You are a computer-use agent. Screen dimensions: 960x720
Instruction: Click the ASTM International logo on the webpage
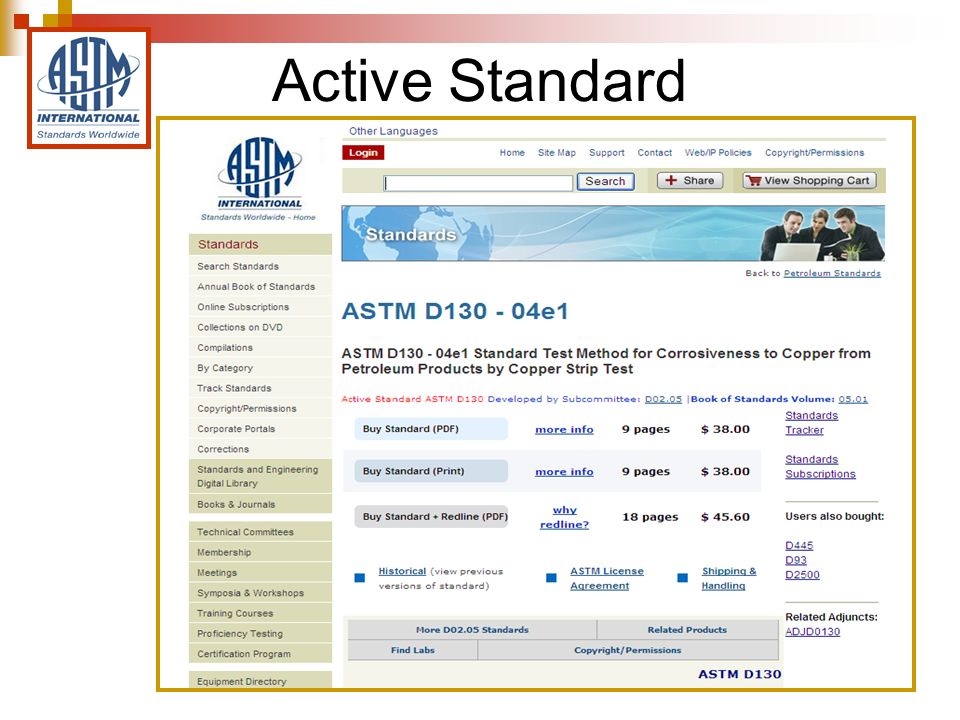point(260,178)
